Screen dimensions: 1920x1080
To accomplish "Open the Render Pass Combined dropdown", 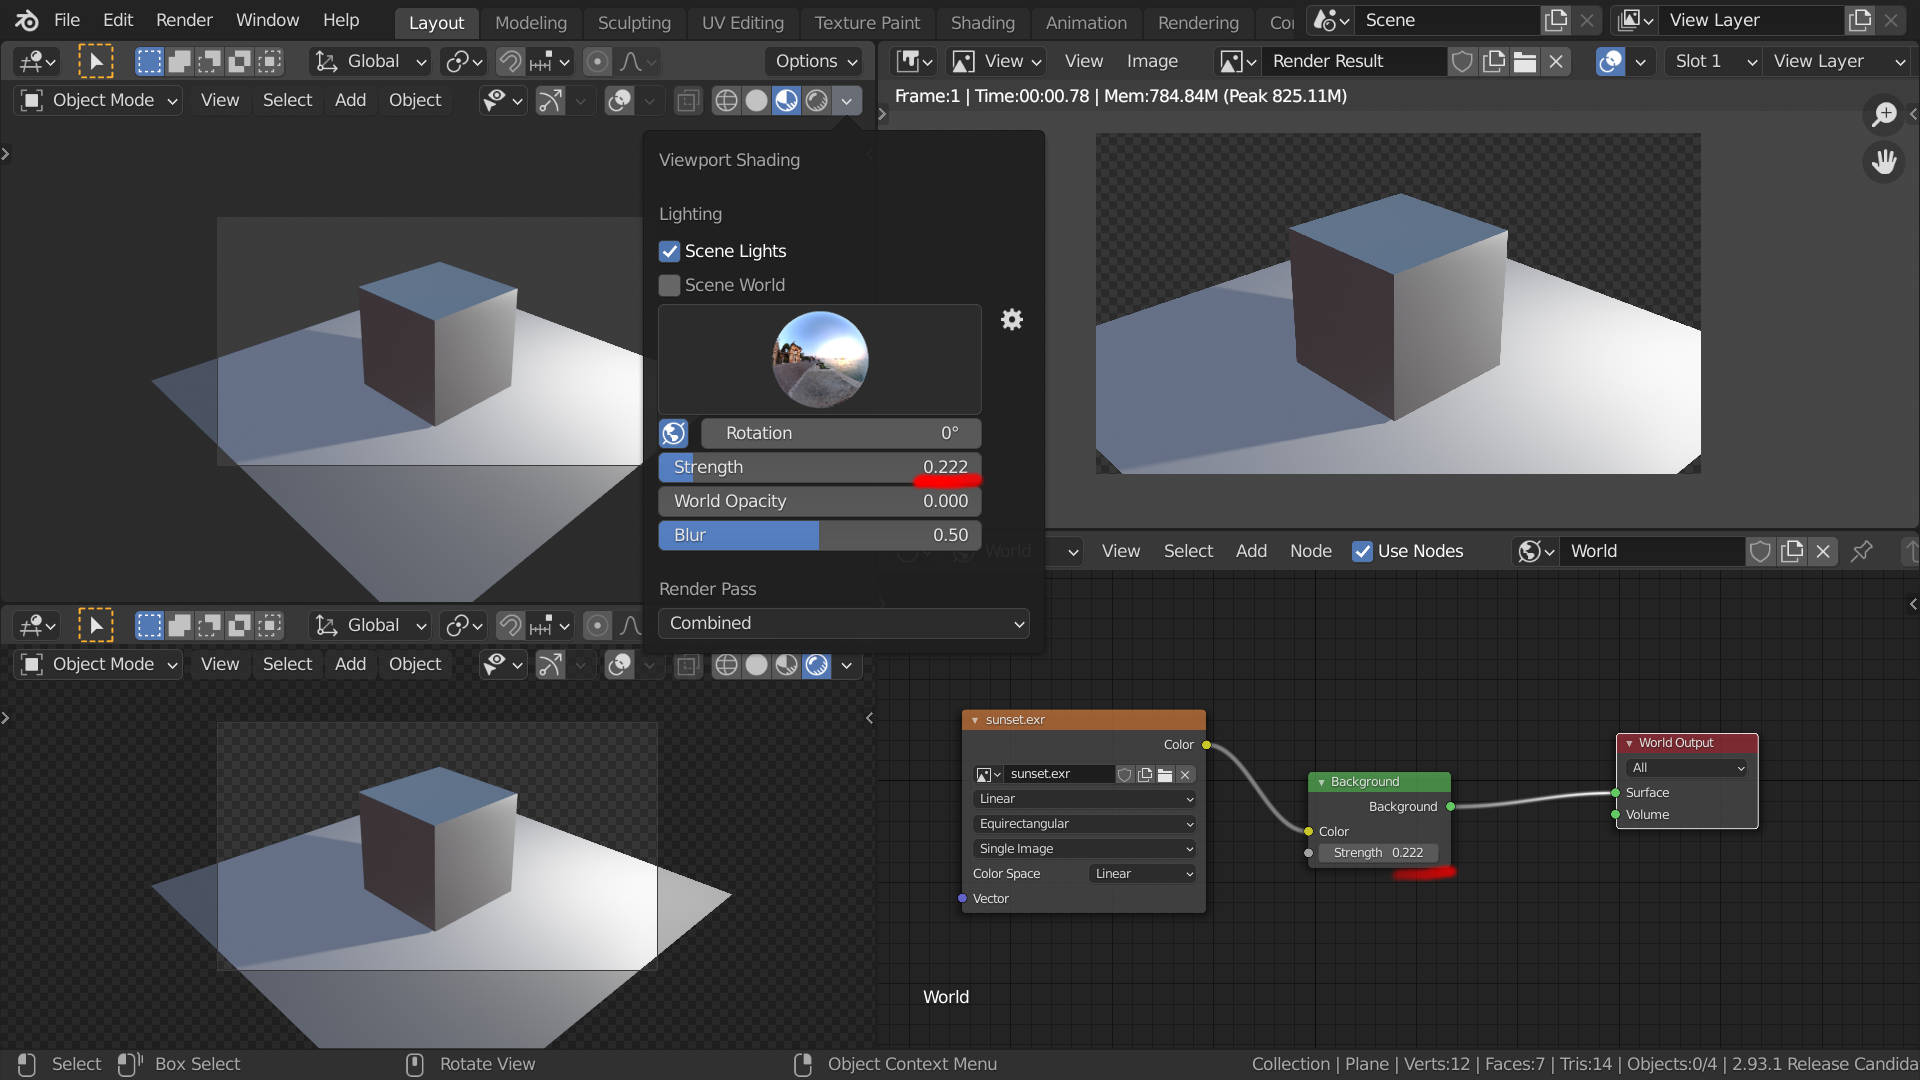I will click(x=843, y=623).
